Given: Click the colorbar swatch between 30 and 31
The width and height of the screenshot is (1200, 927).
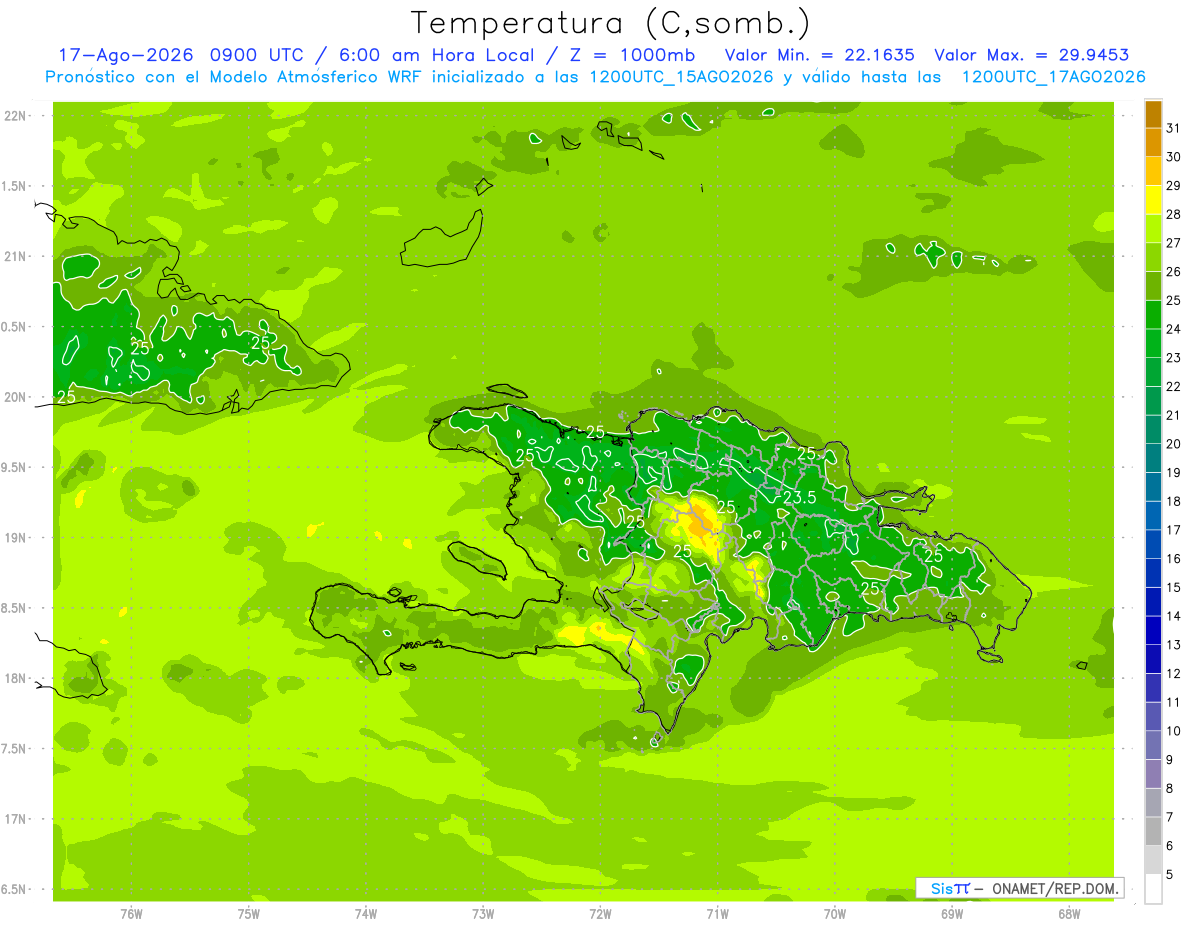Looking at the screenshot, I should 1153,143.
